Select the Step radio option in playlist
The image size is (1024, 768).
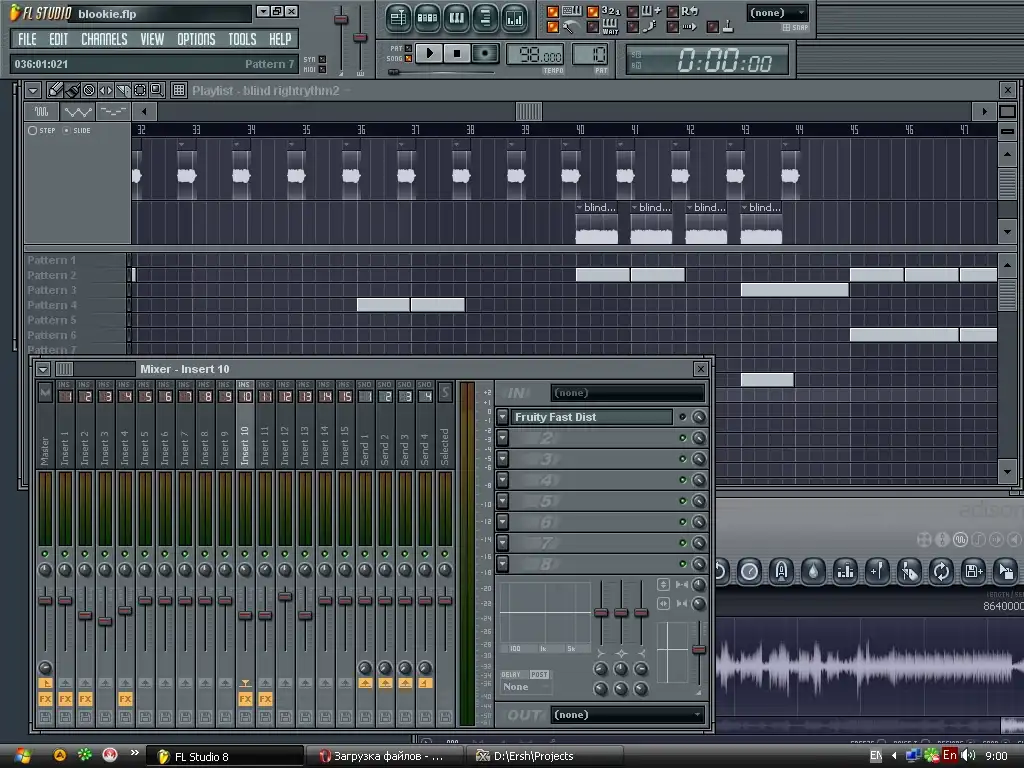click(33, 130)
